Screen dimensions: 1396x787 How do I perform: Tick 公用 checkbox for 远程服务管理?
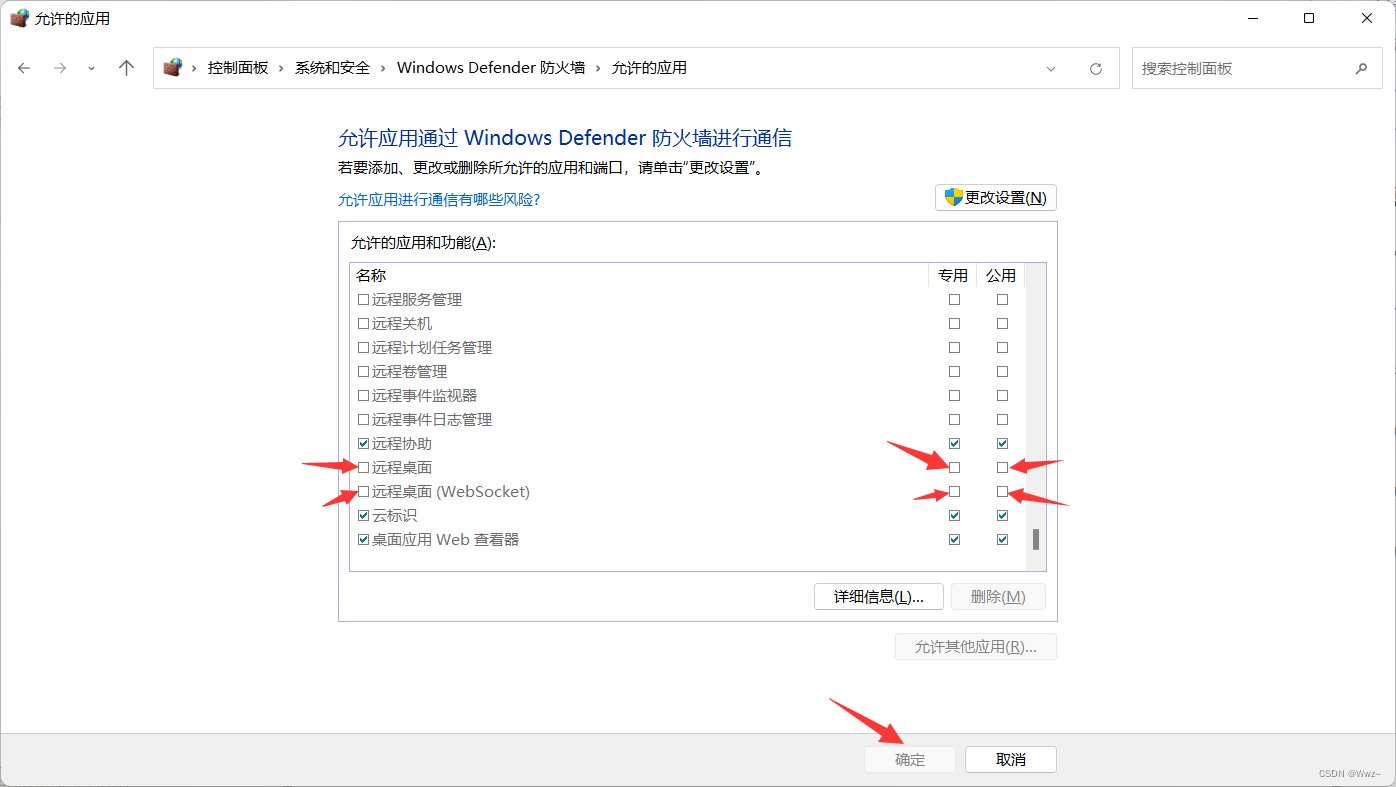(1002, 299)
